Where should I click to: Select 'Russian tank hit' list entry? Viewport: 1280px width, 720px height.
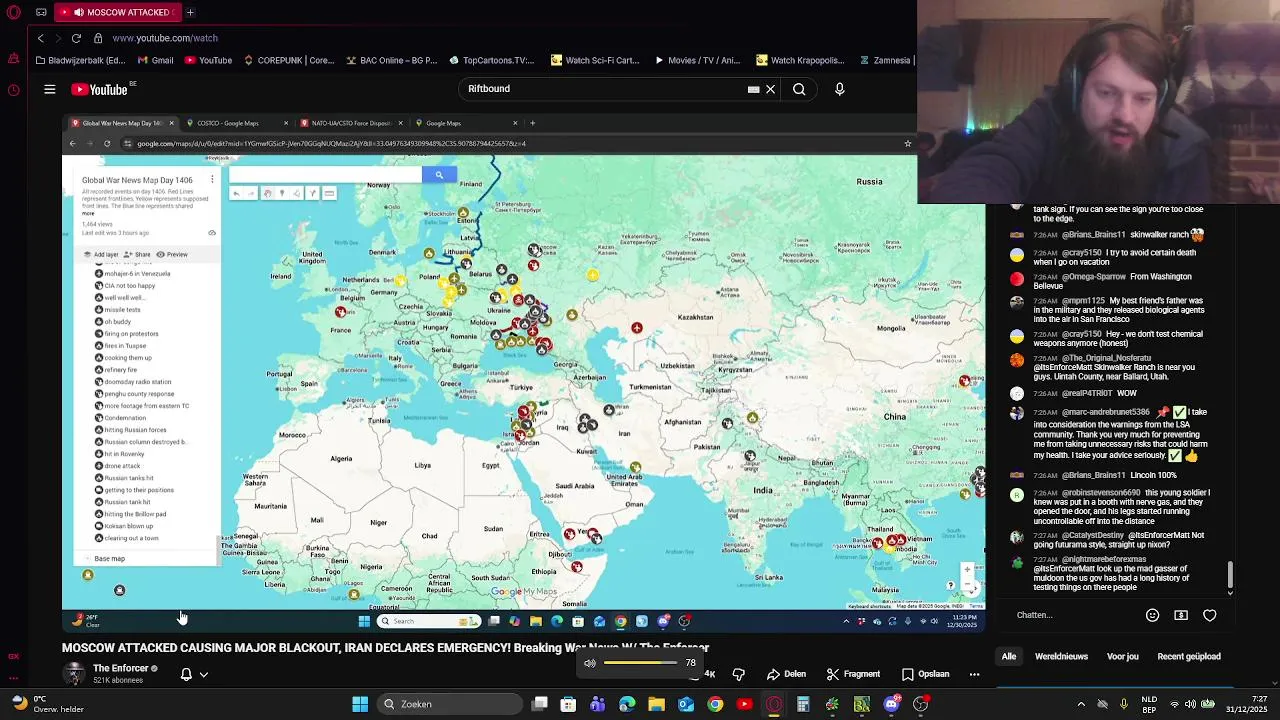click(x=127, y=502)
